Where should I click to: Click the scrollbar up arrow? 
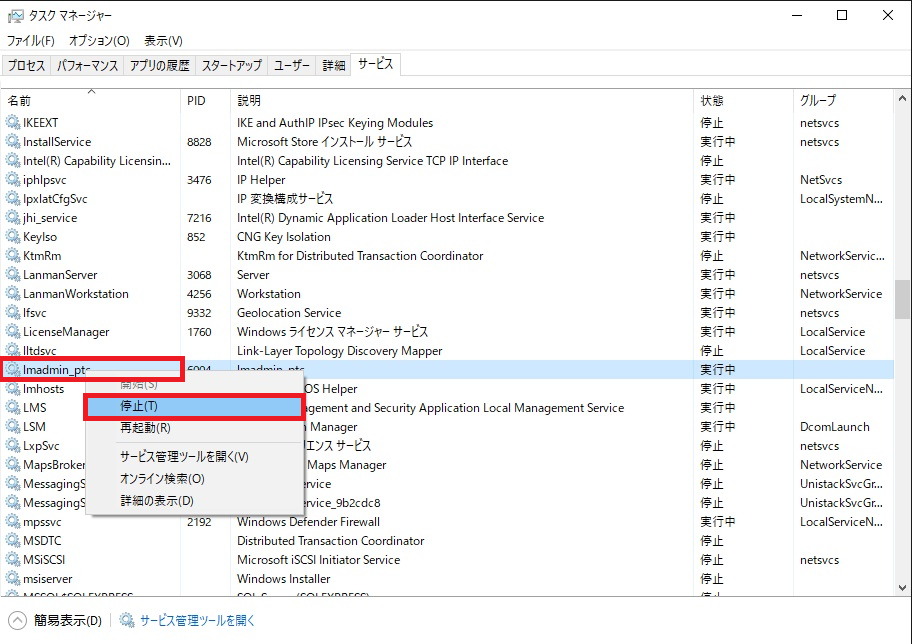tap(902, 98)
